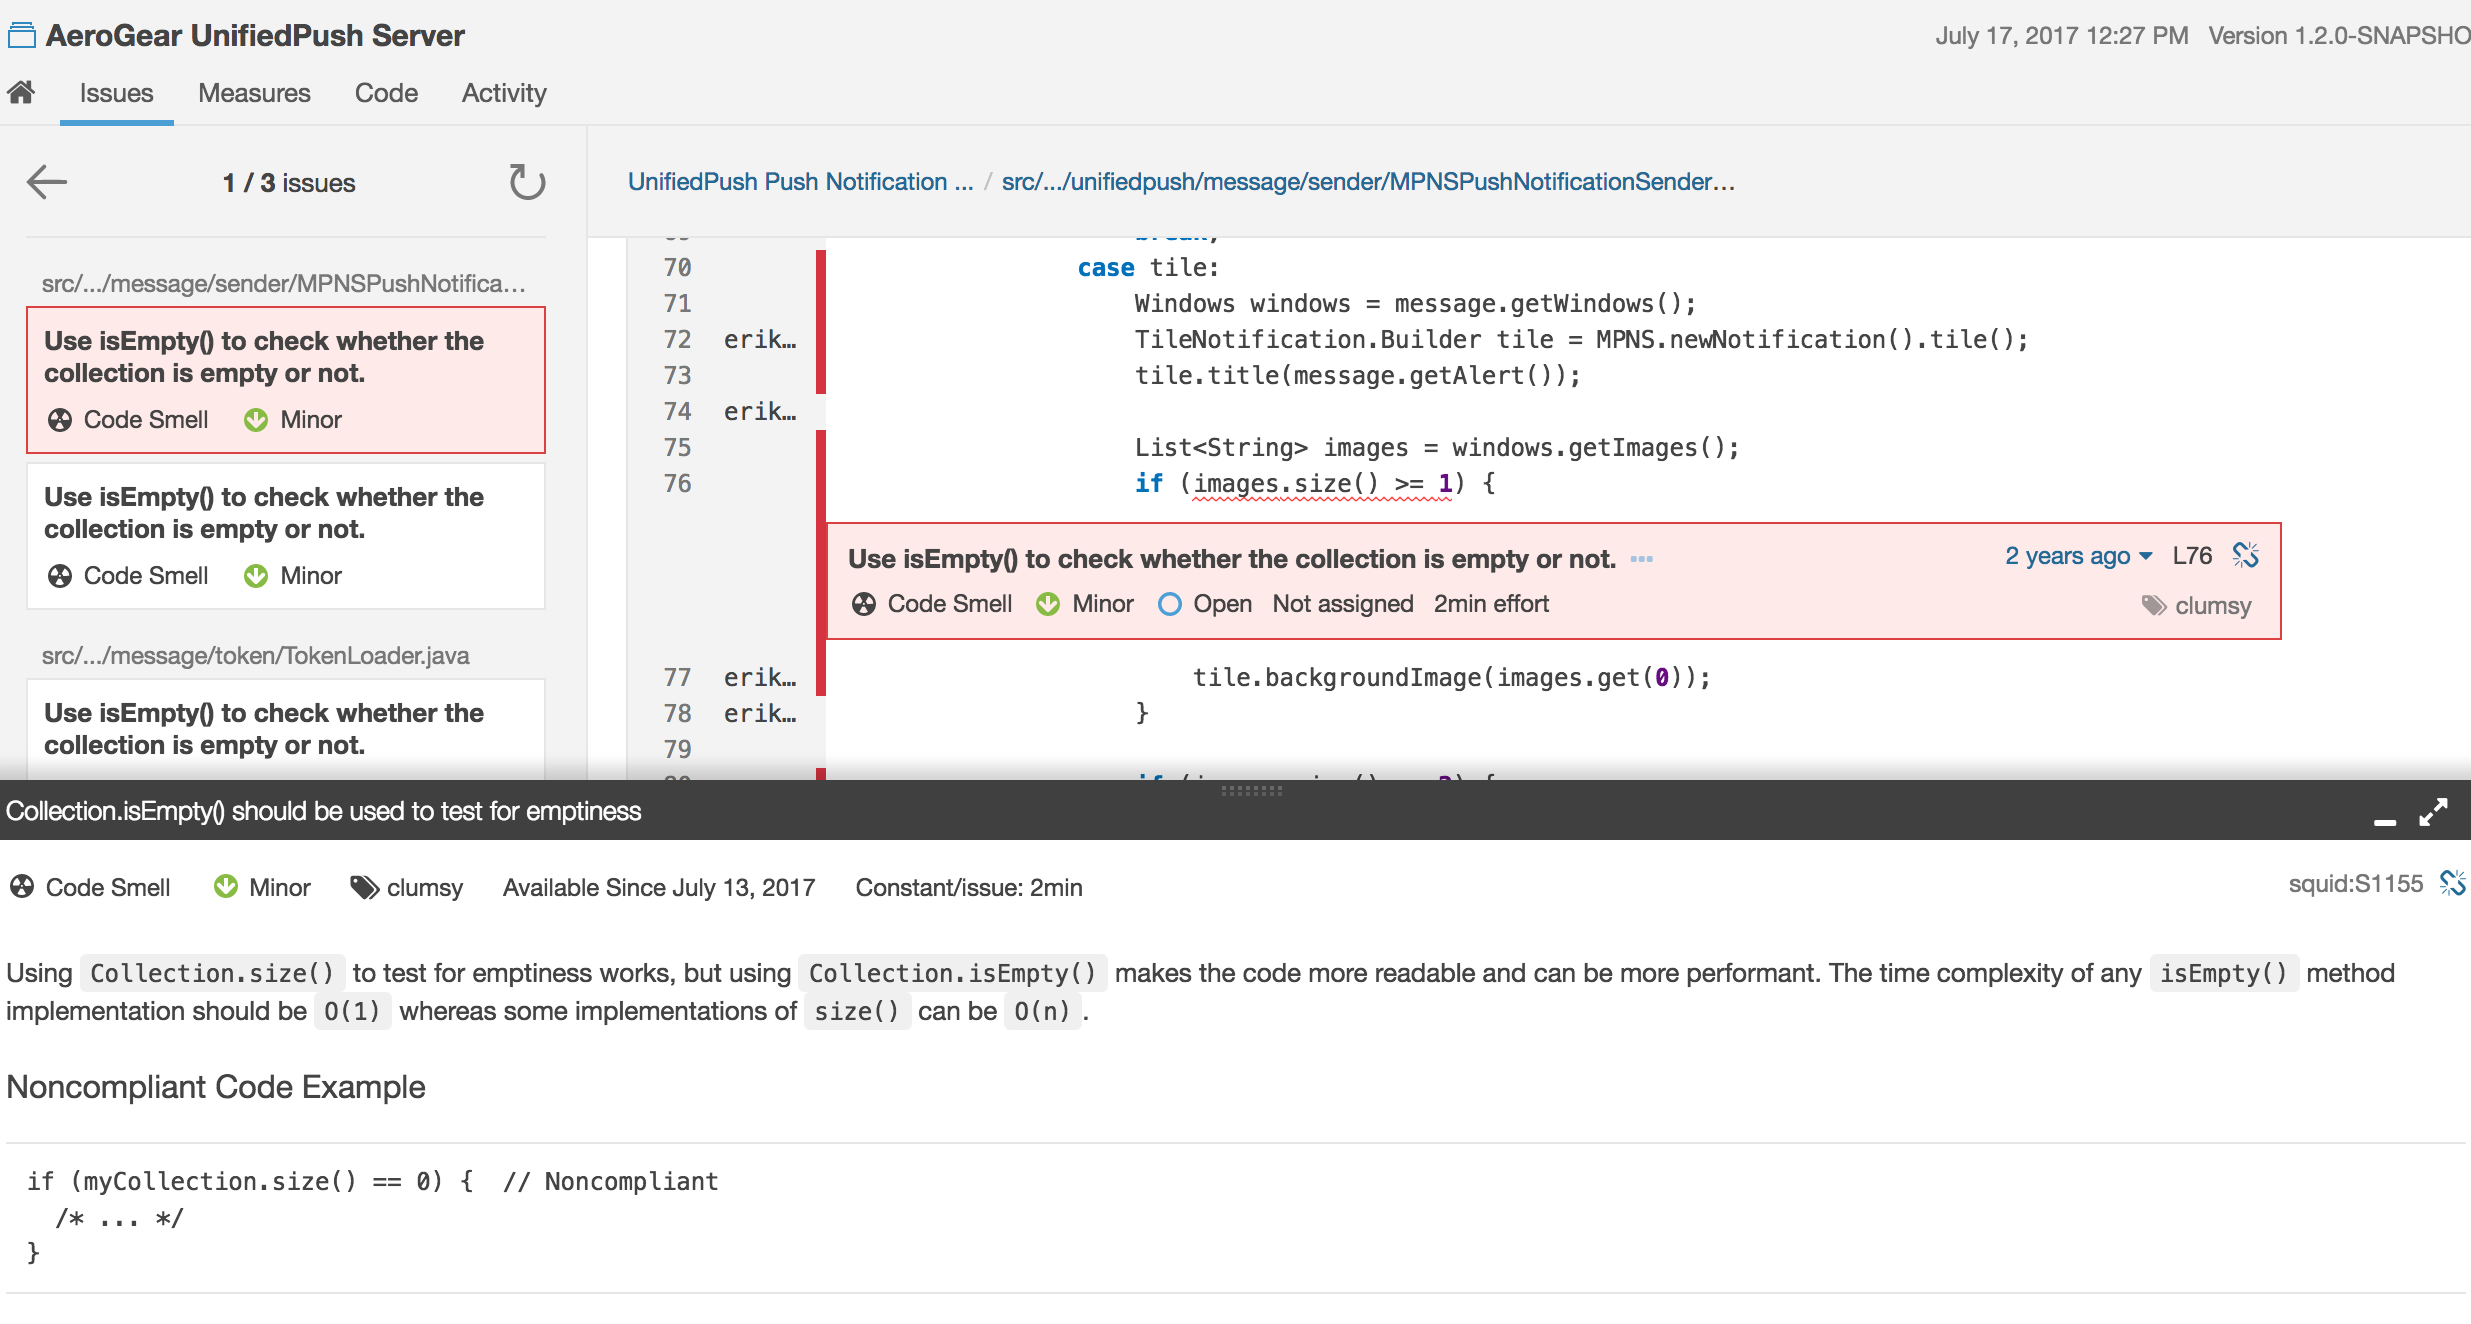Click Minor severity icon in first issue card
The image size is (2471, 1324).
[x=256, y=420]
